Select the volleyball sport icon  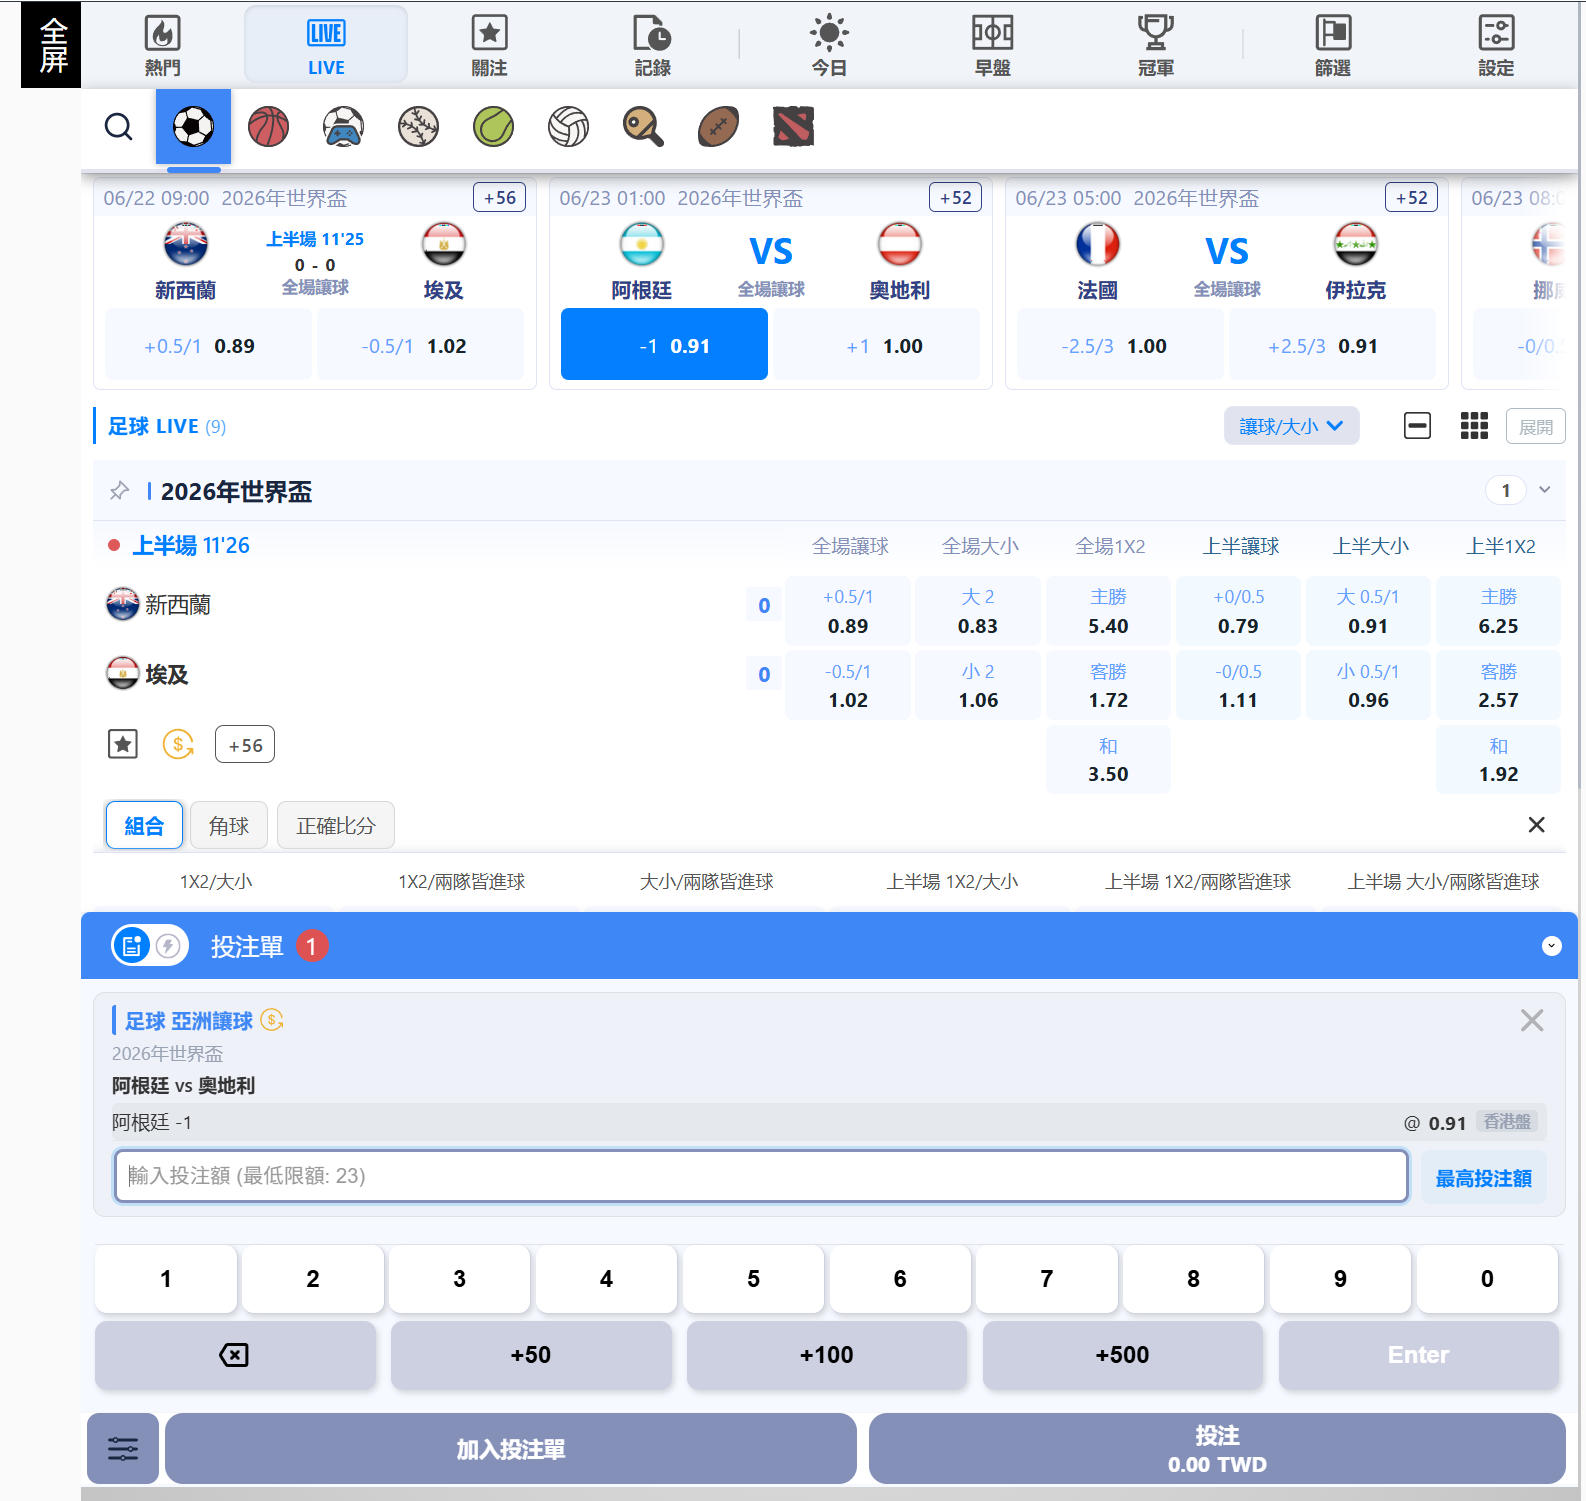[x=568, y=127]
